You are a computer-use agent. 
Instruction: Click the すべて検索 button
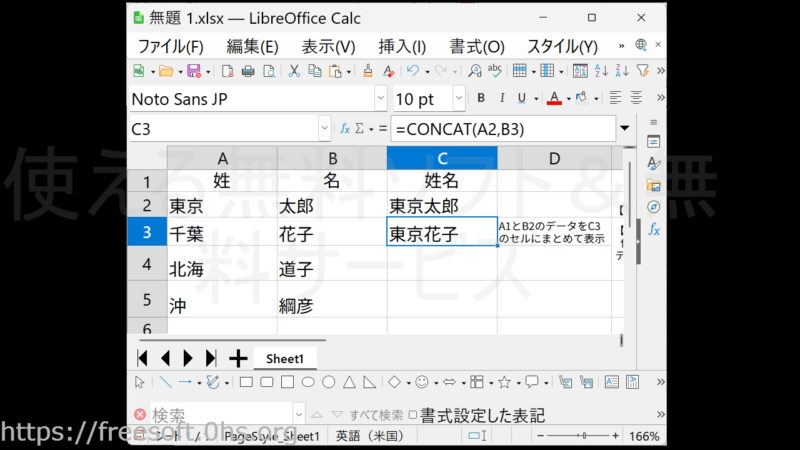point(376,414)
